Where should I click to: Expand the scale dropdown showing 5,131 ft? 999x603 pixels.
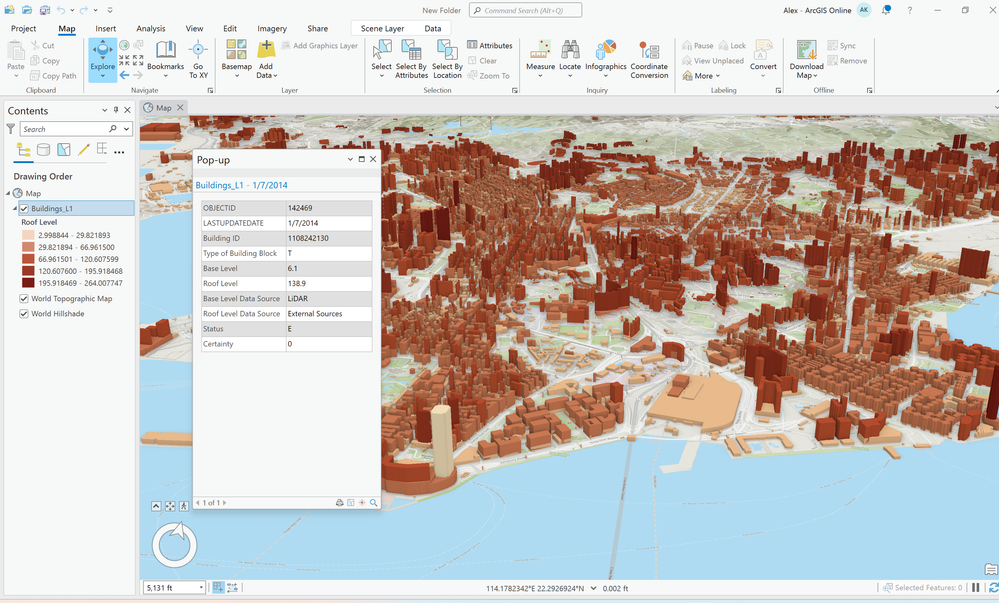tap(201, 588)
